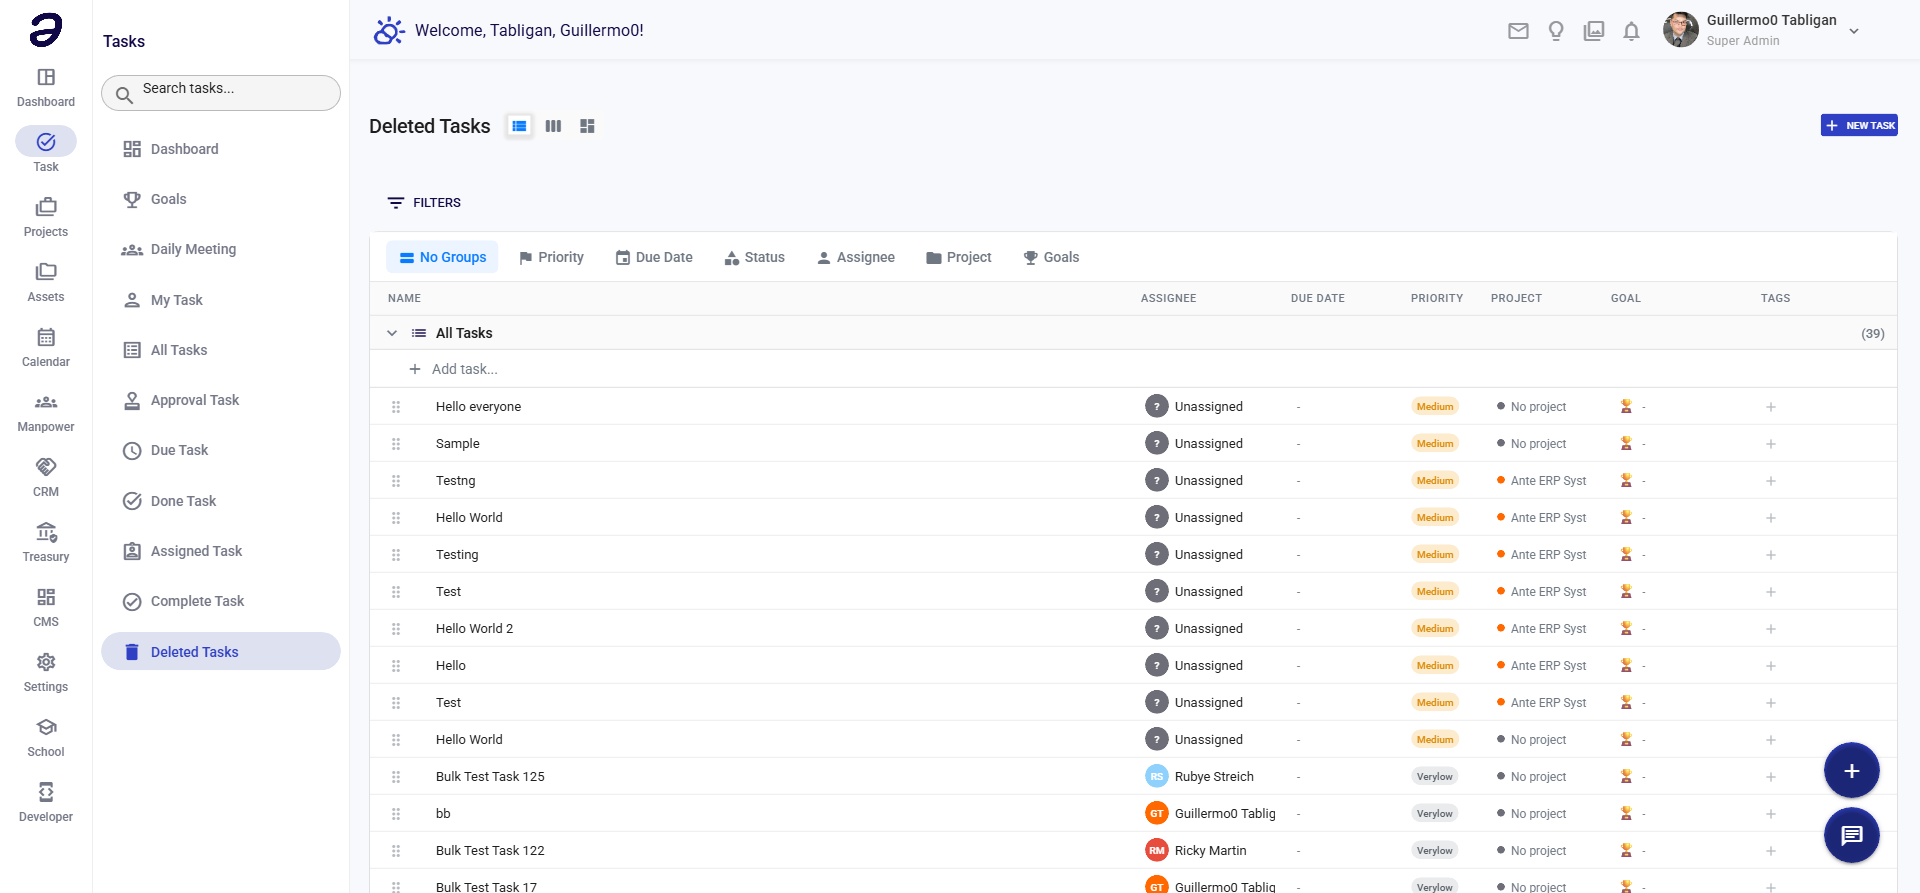Collapse the All Tasks group
This screenshot has height=893, width=1920.
(392, 333)
